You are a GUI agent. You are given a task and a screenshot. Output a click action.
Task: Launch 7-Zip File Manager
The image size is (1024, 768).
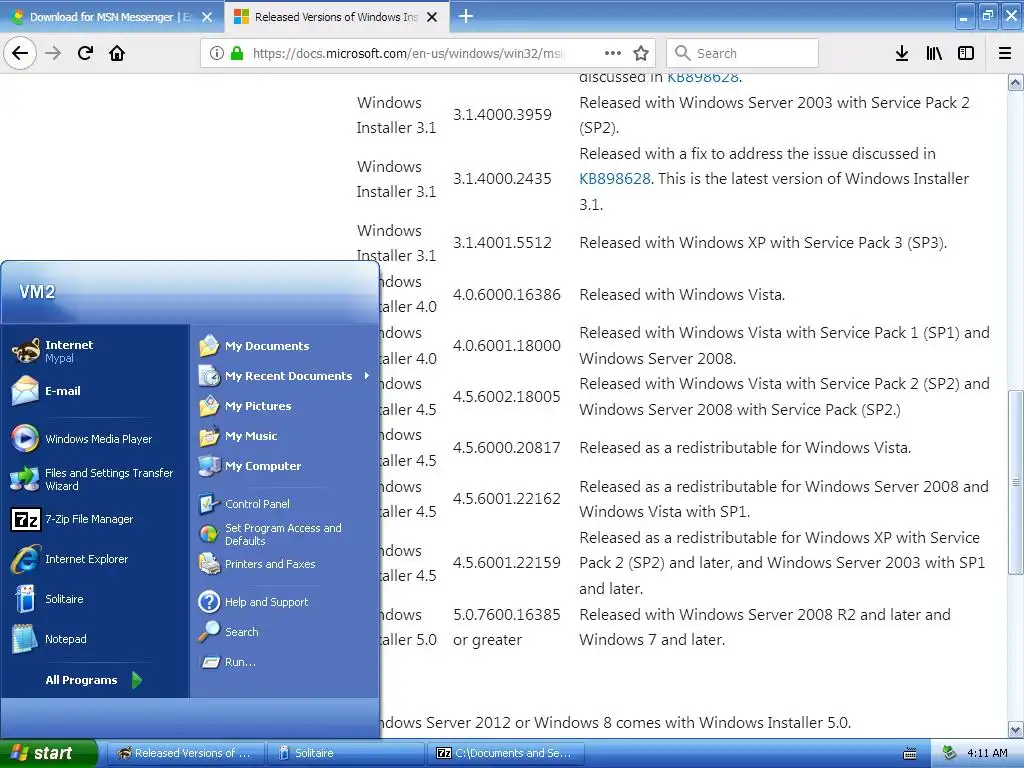click(95, 519)
